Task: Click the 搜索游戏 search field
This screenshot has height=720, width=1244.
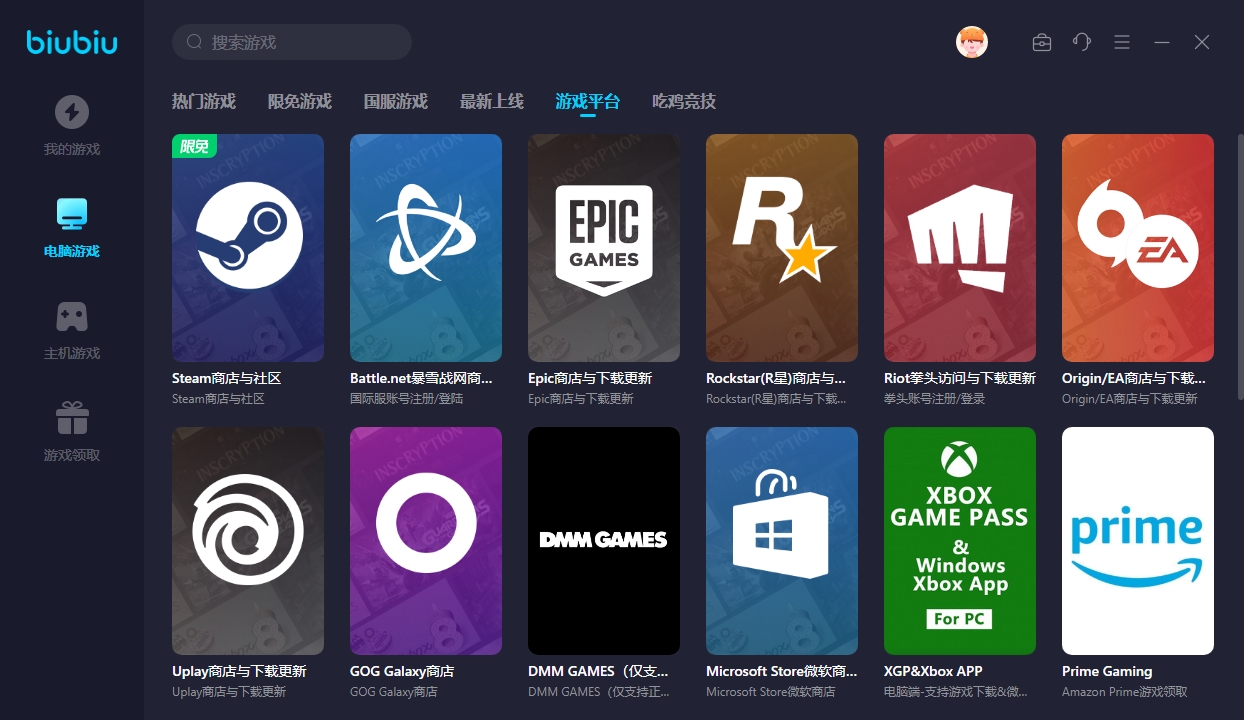Action: [300, 42]
